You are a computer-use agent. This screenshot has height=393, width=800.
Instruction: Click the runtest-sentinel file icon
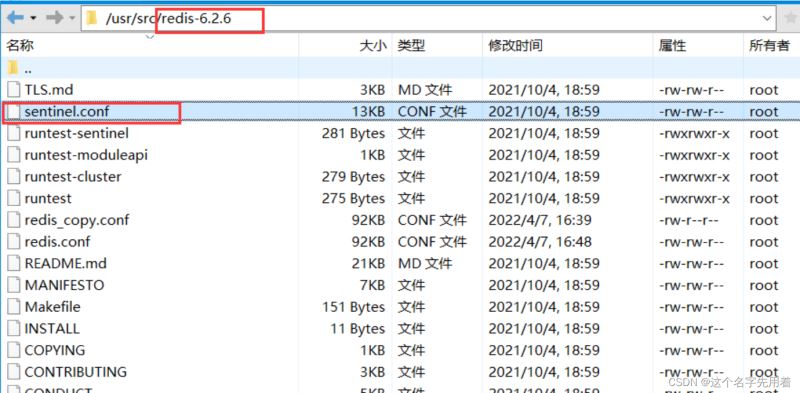tap(14, 133)
